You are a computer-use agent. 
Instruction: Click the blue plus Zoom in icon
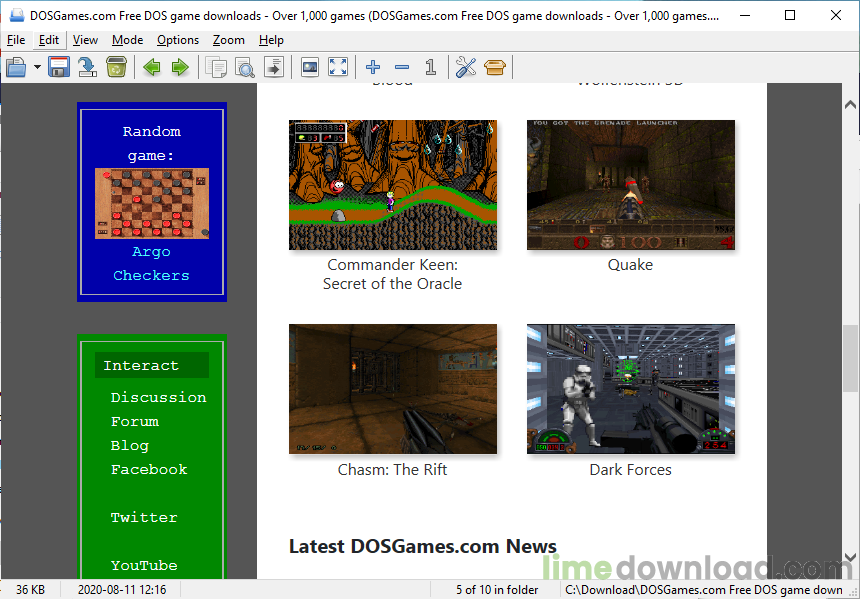373,67
